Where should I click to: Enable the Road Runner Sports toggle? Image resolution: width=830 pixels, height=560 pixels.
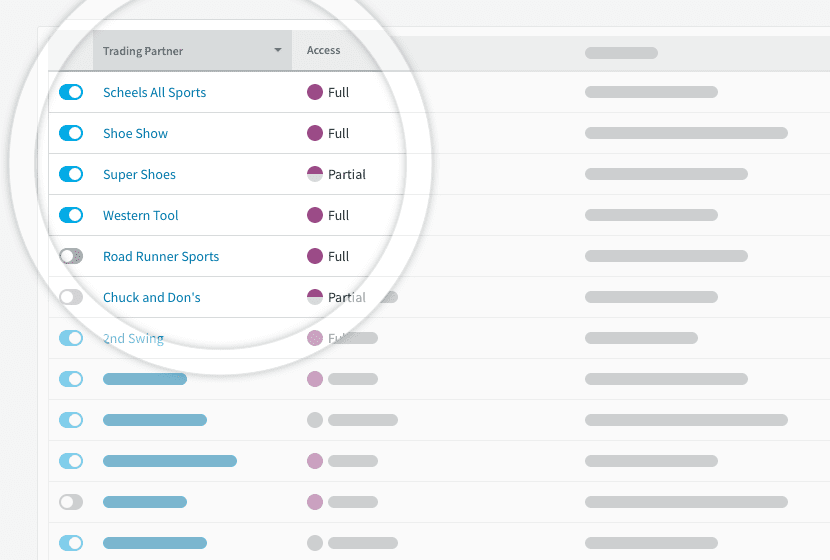[71, 256]
